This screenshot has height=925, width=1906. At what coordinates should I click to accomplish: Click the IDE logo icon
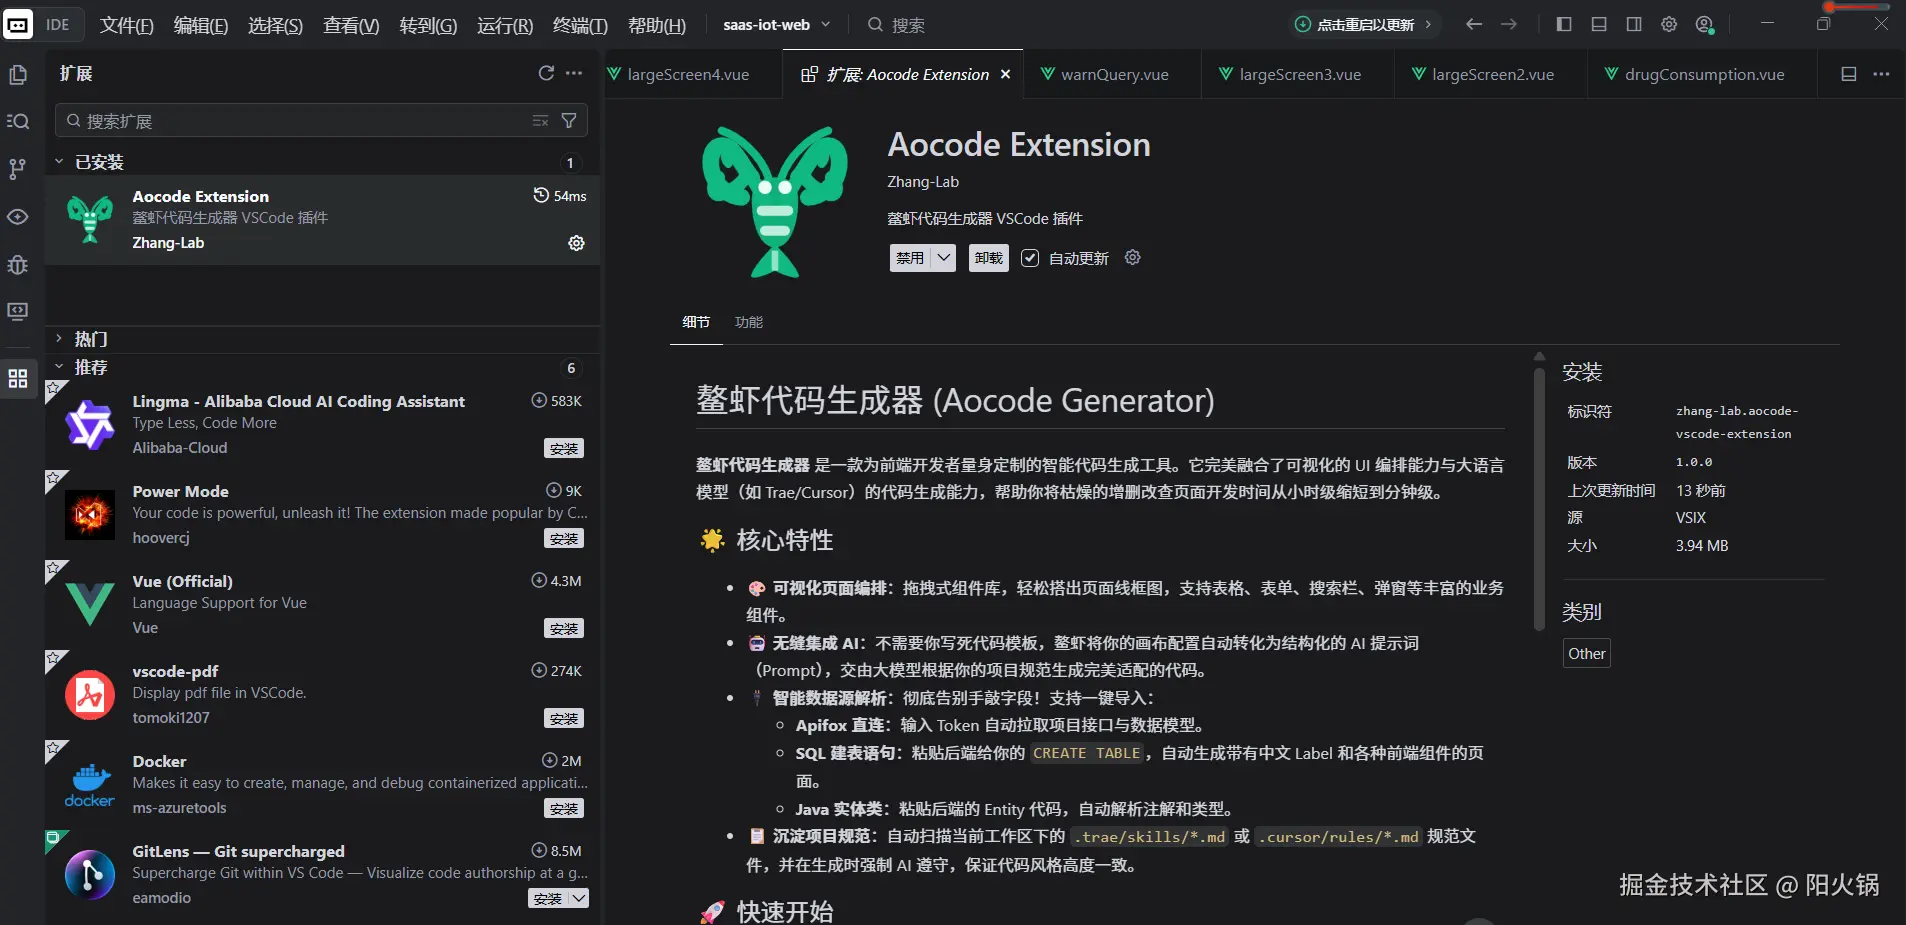(x=18, y=24)
